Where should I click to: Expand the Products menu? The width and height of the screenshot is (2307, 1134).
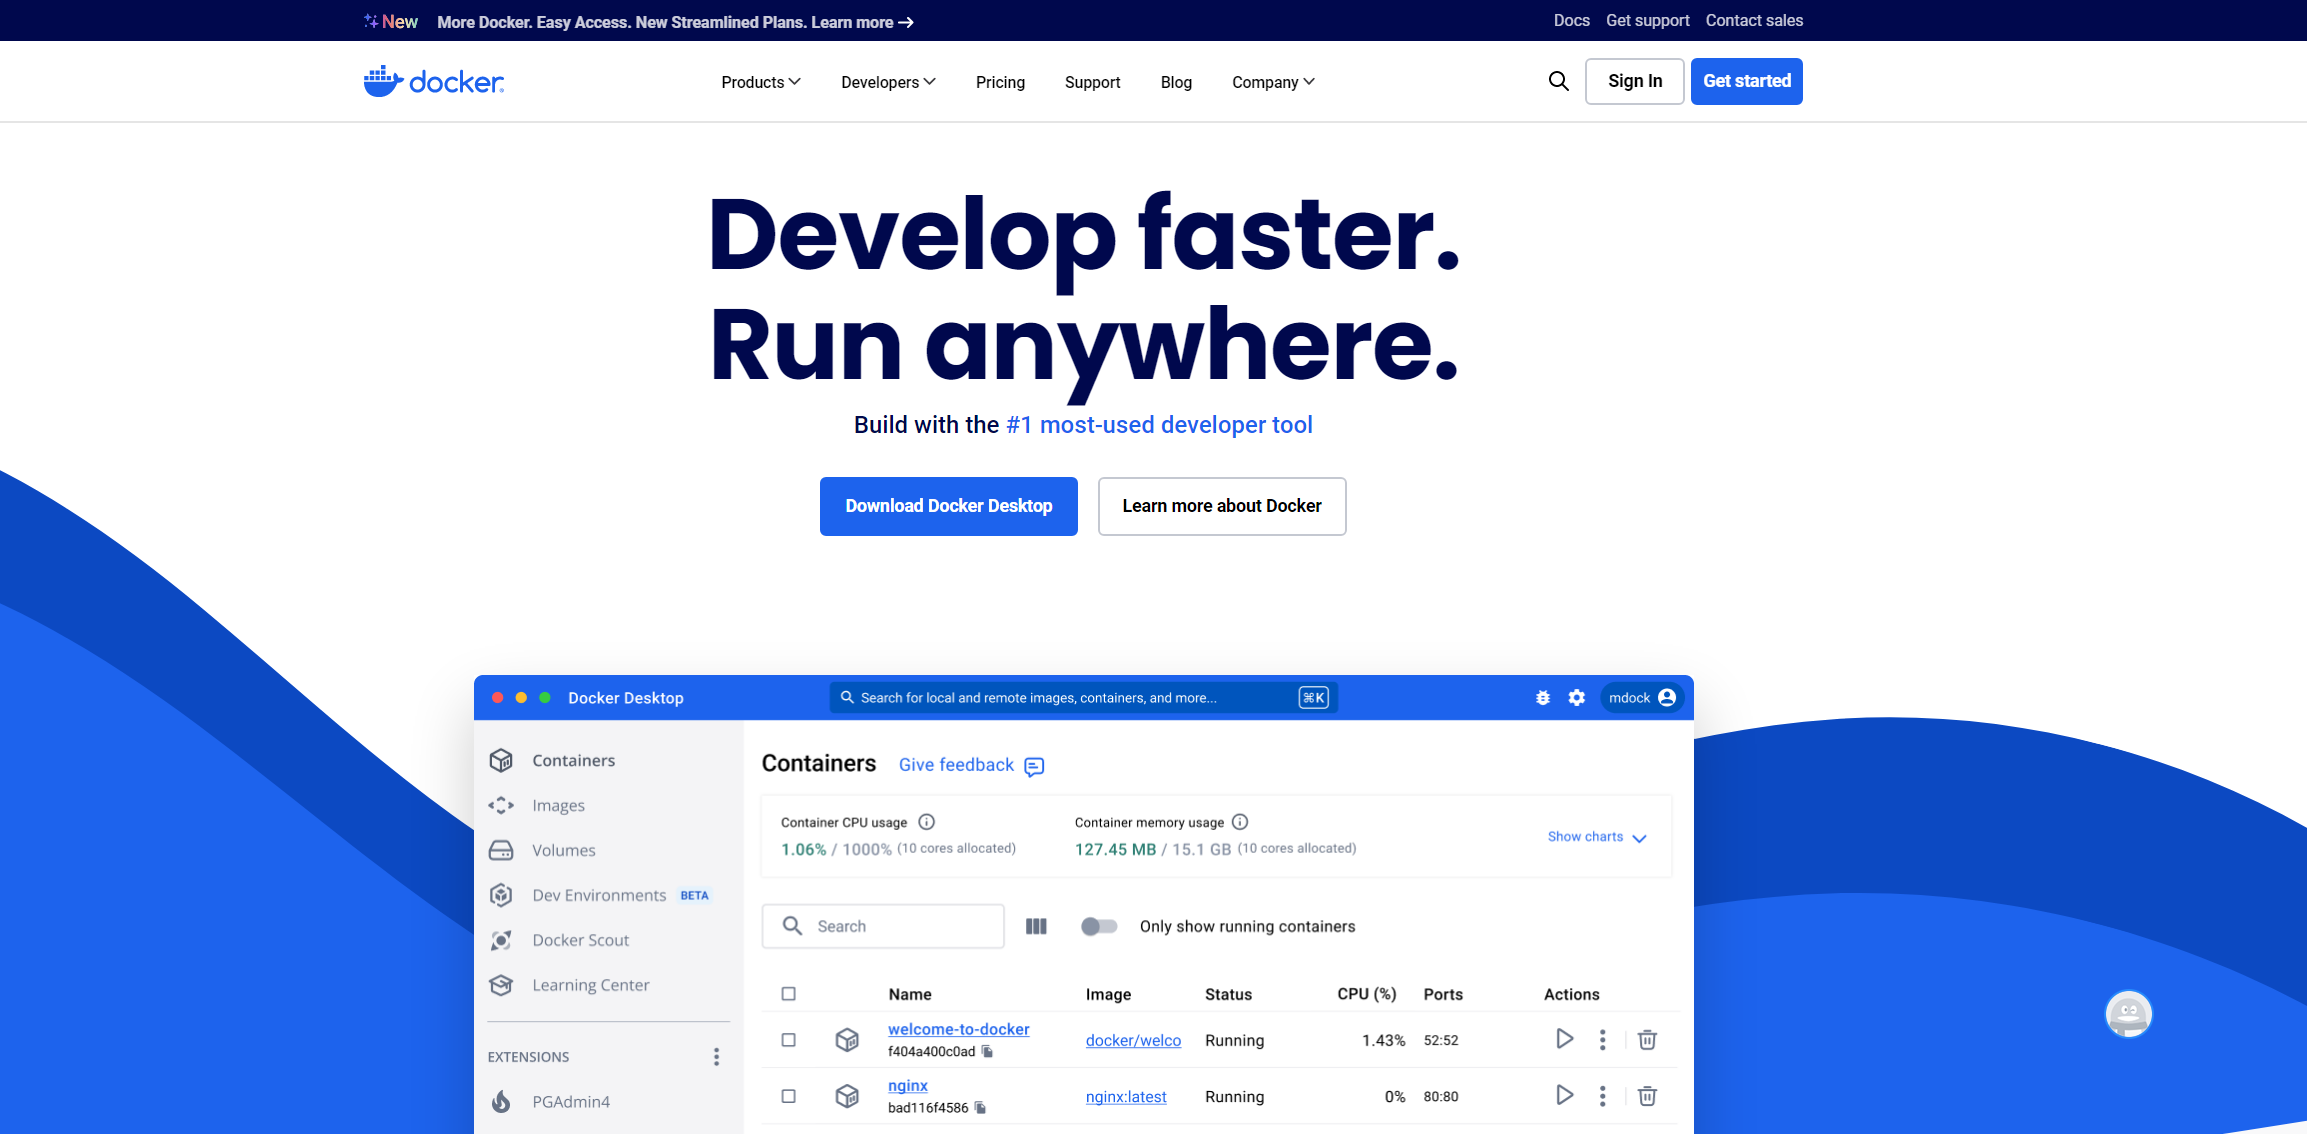tap(760, 82)
